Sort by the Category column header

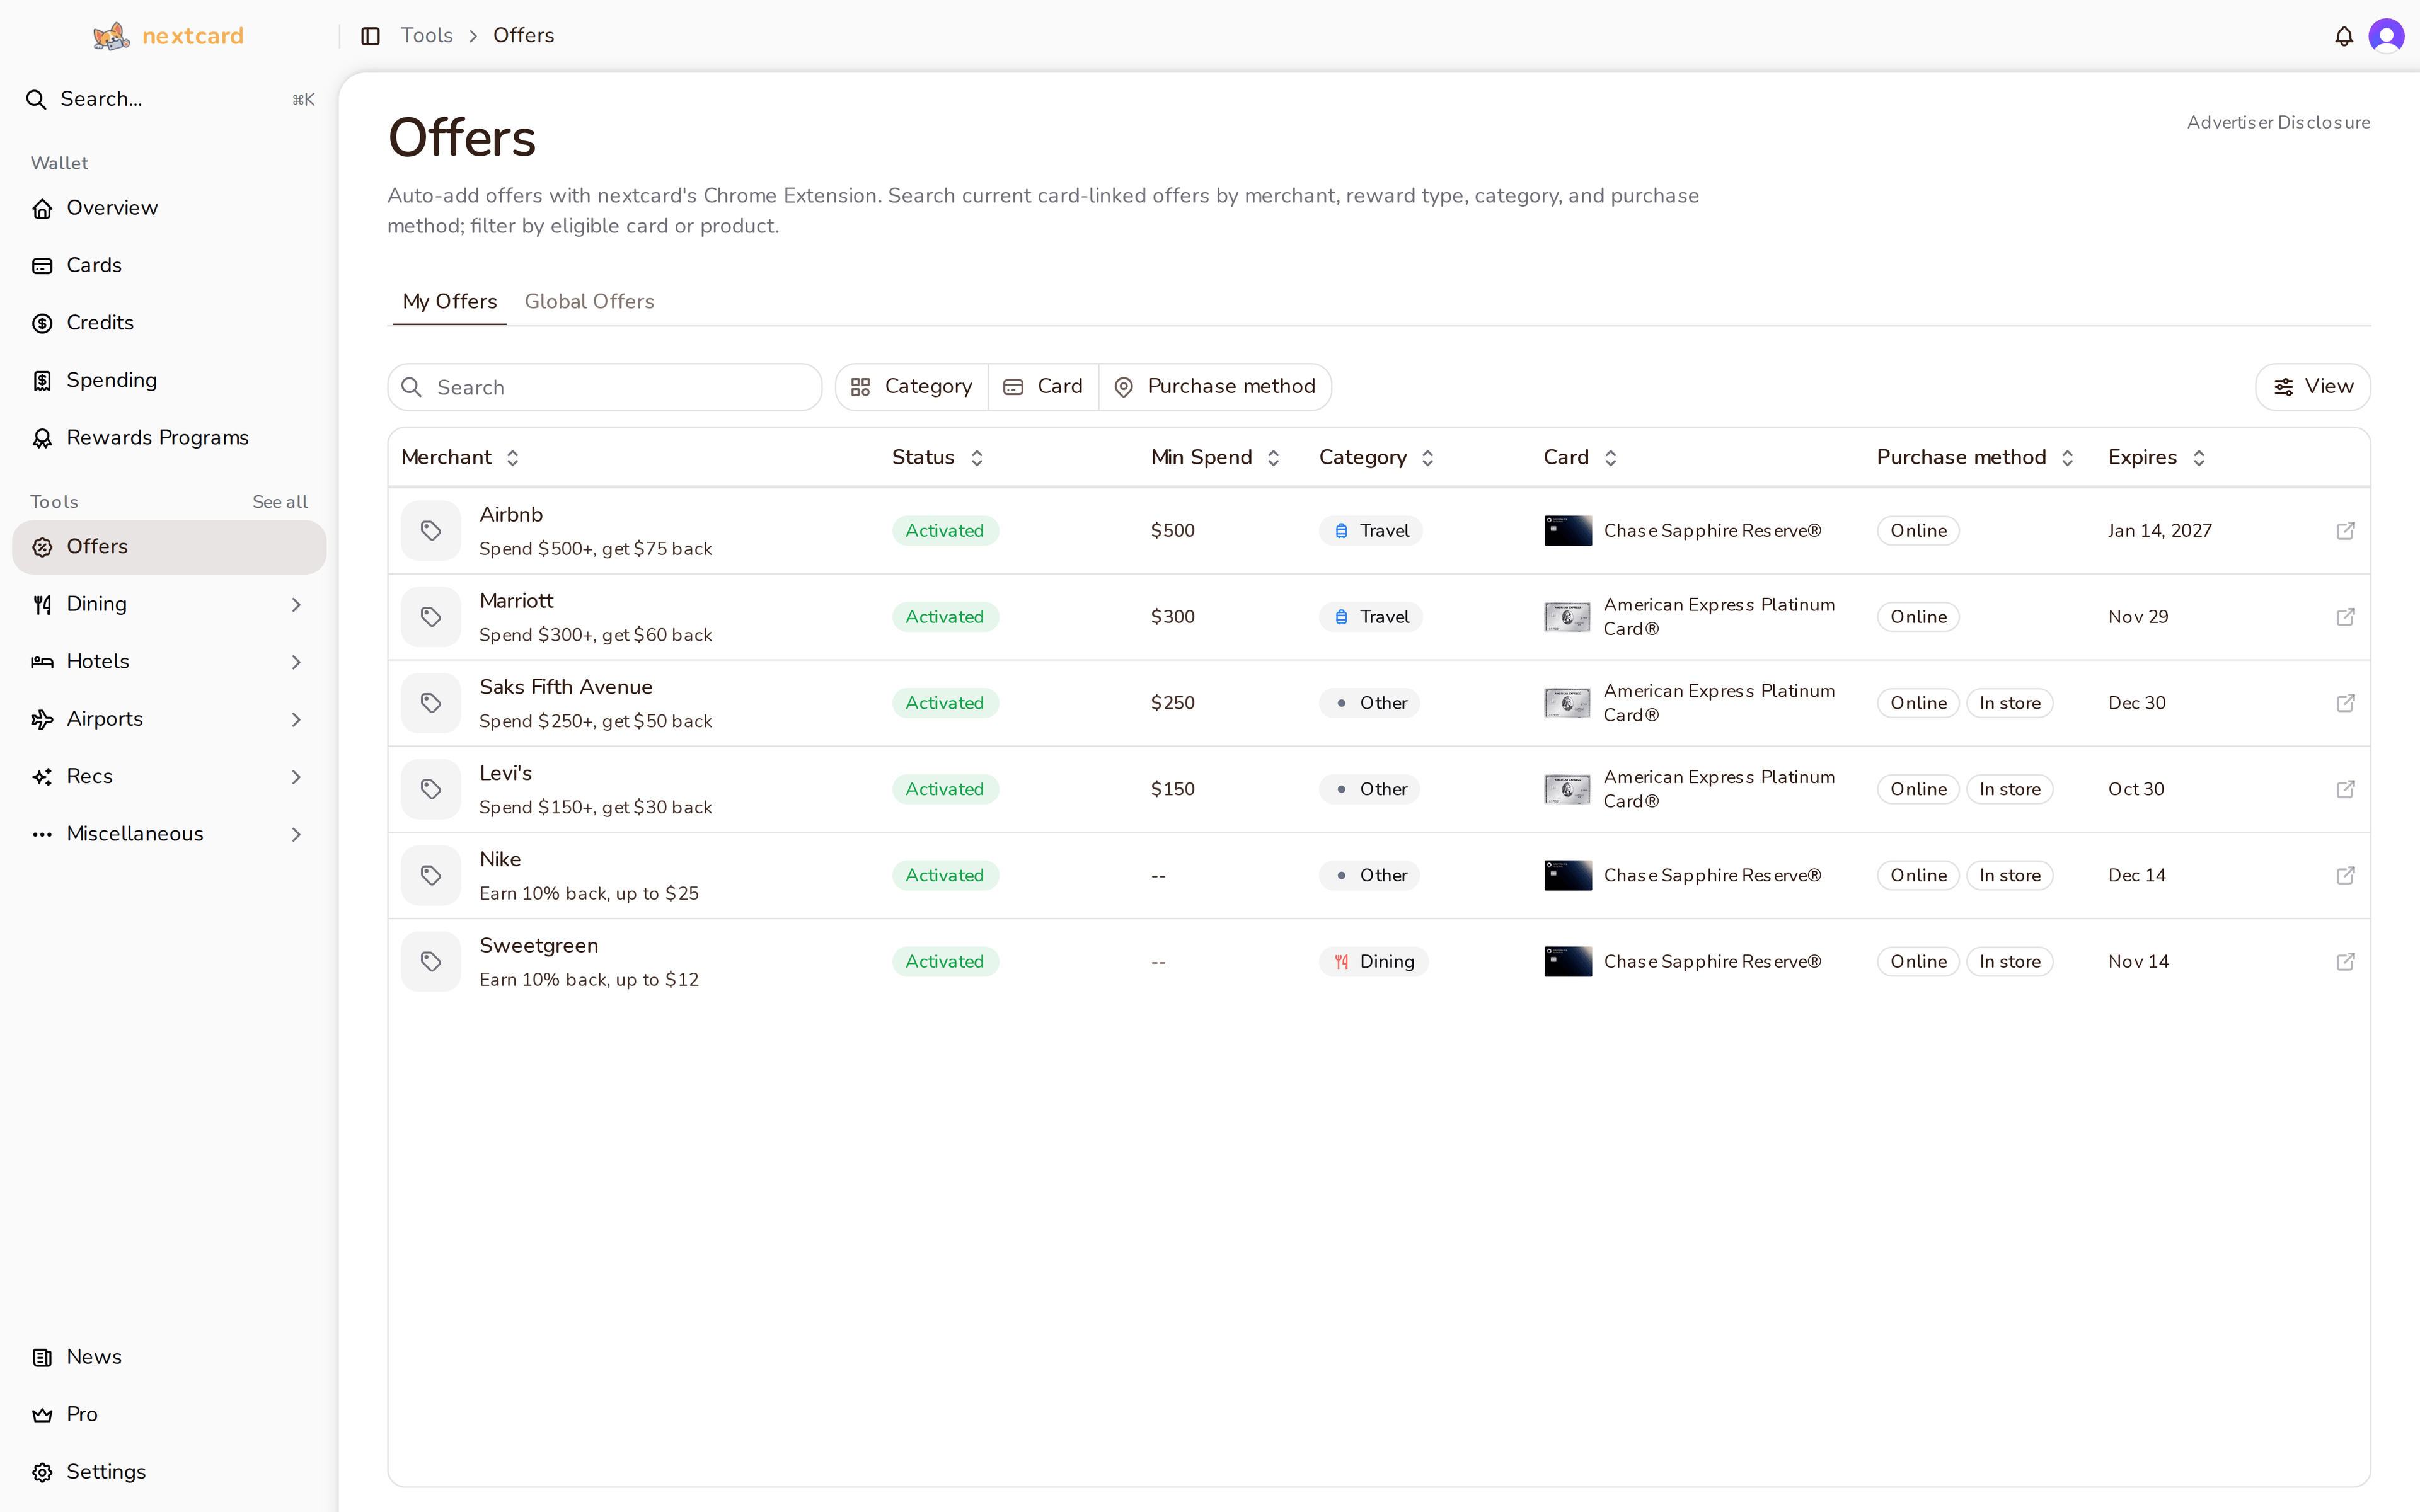coord(1377,457)
